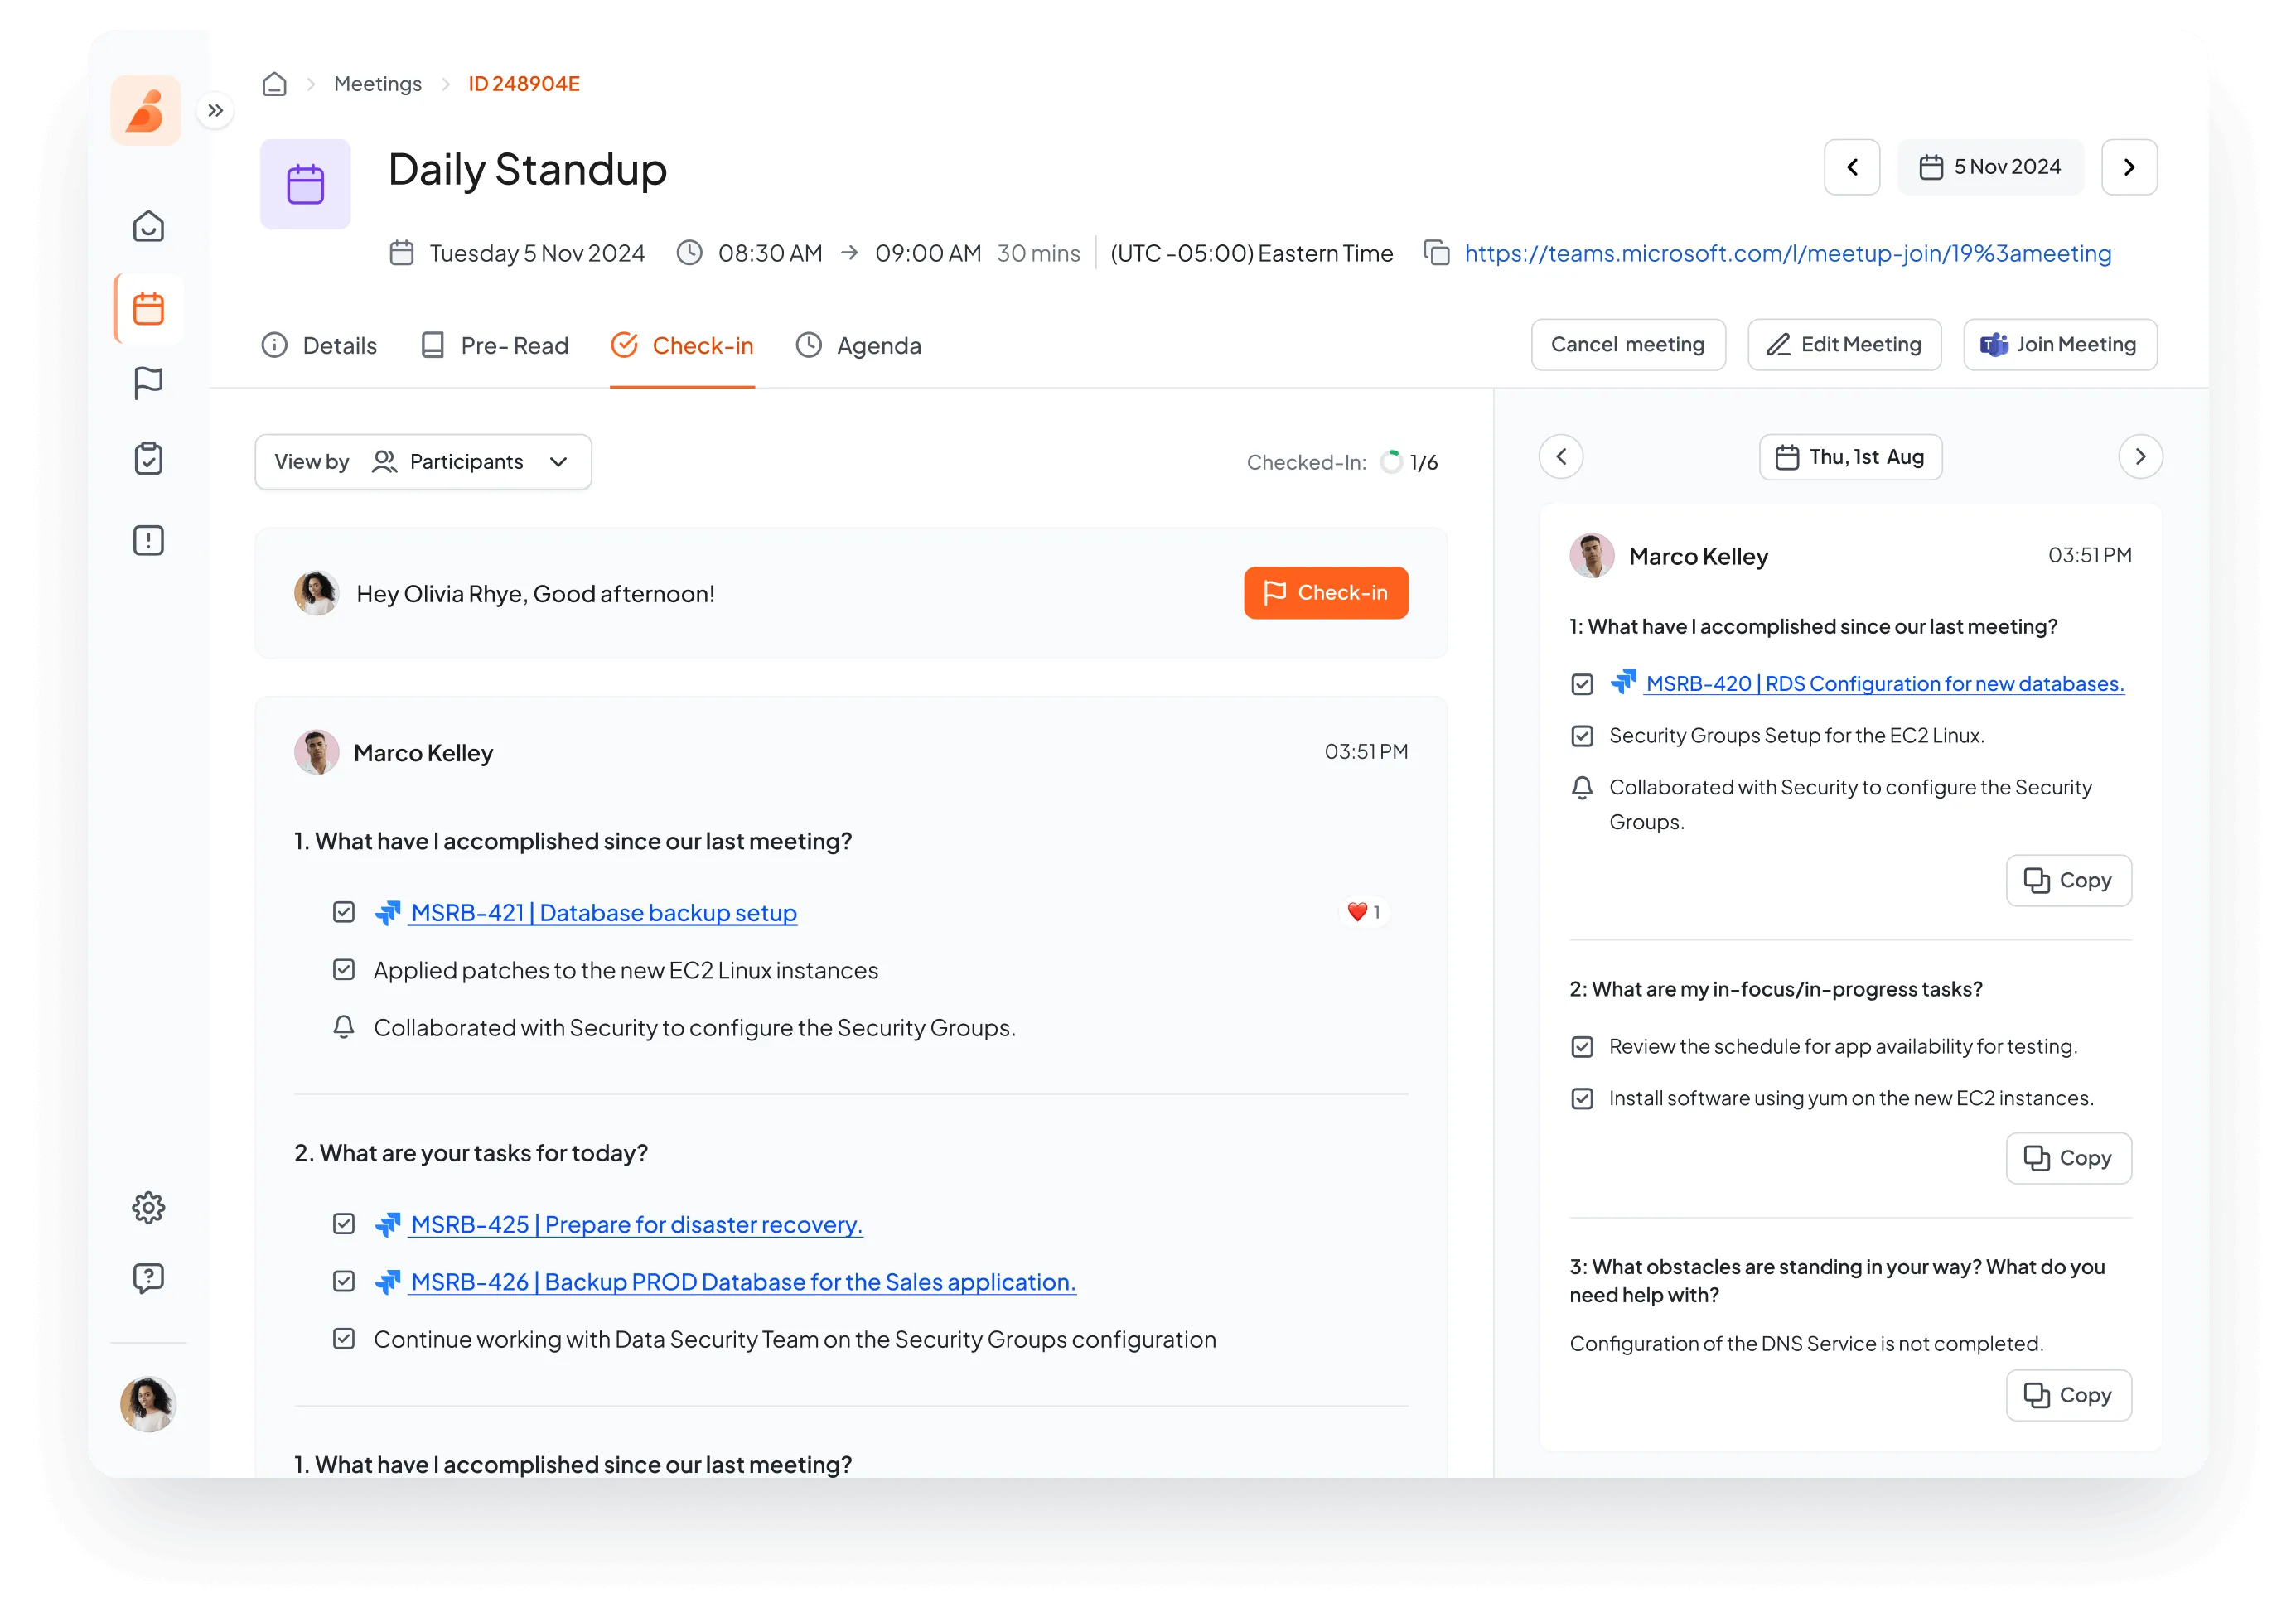The image size is (2296, 1622).
Task: Open the Settings gear in the sidebar
Action: click(148, 1208)
